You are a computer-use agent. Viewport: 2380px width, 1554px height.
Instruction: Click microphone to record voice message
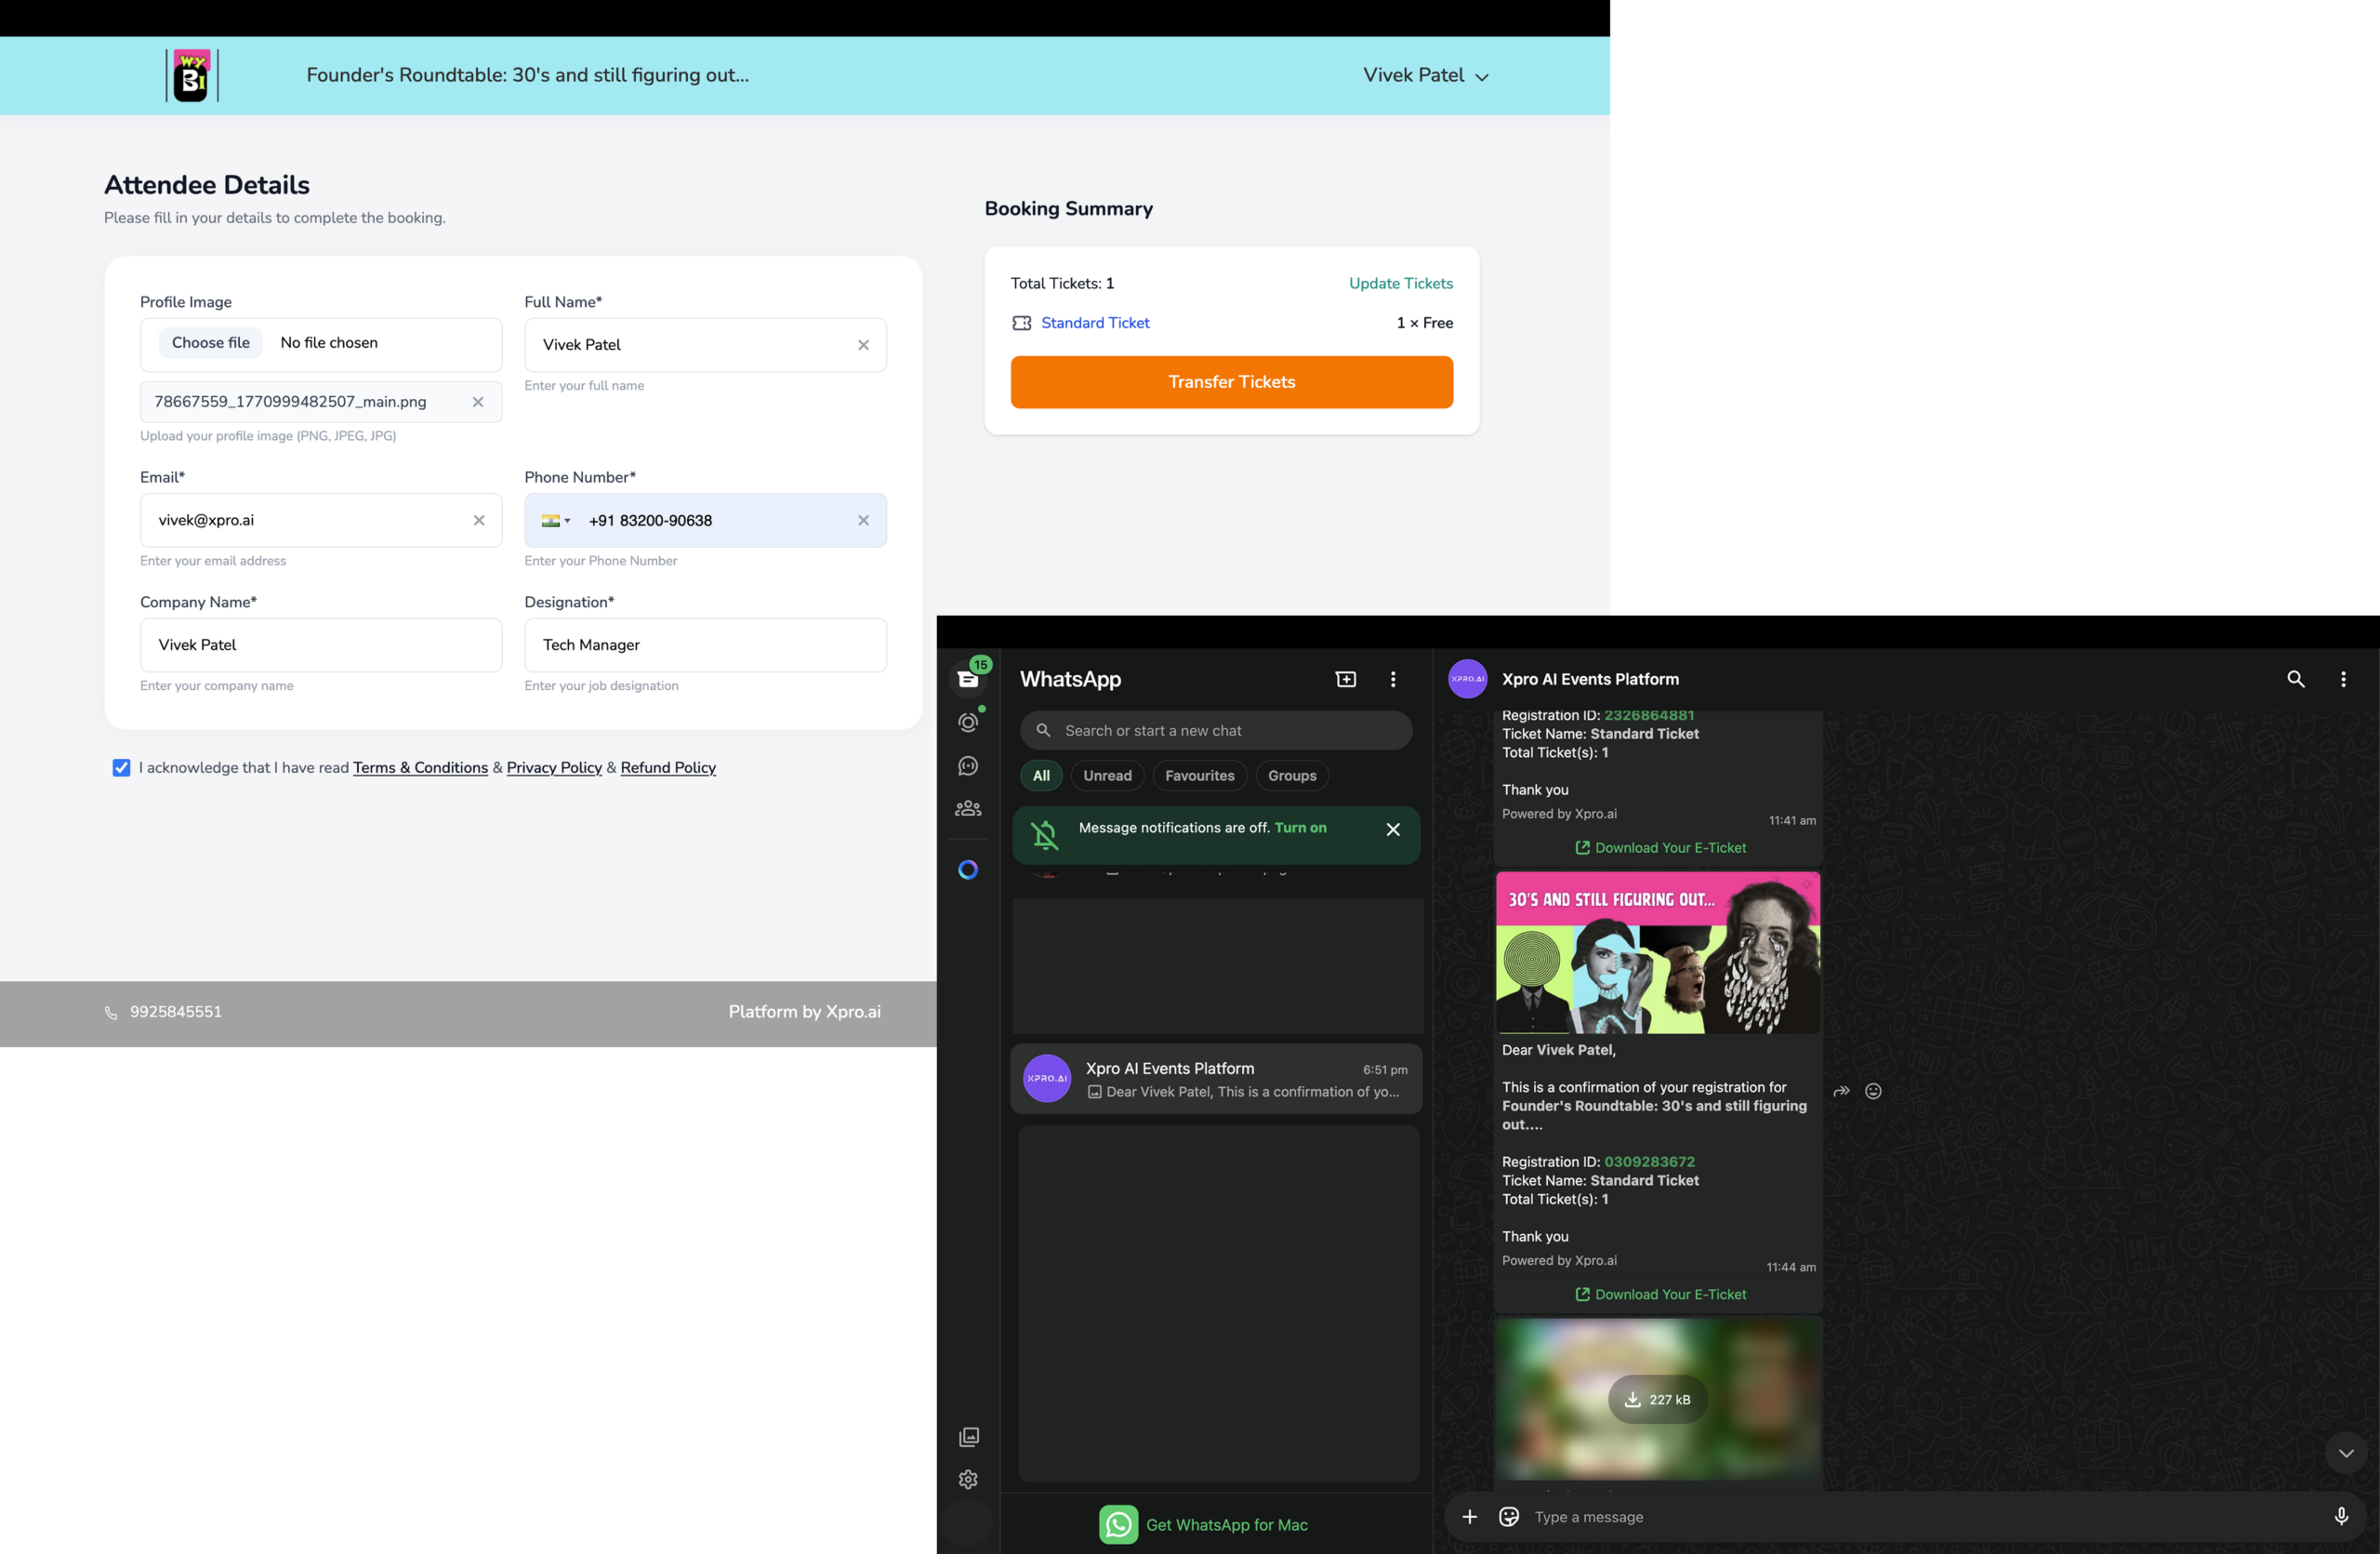pos(2340,1516)
